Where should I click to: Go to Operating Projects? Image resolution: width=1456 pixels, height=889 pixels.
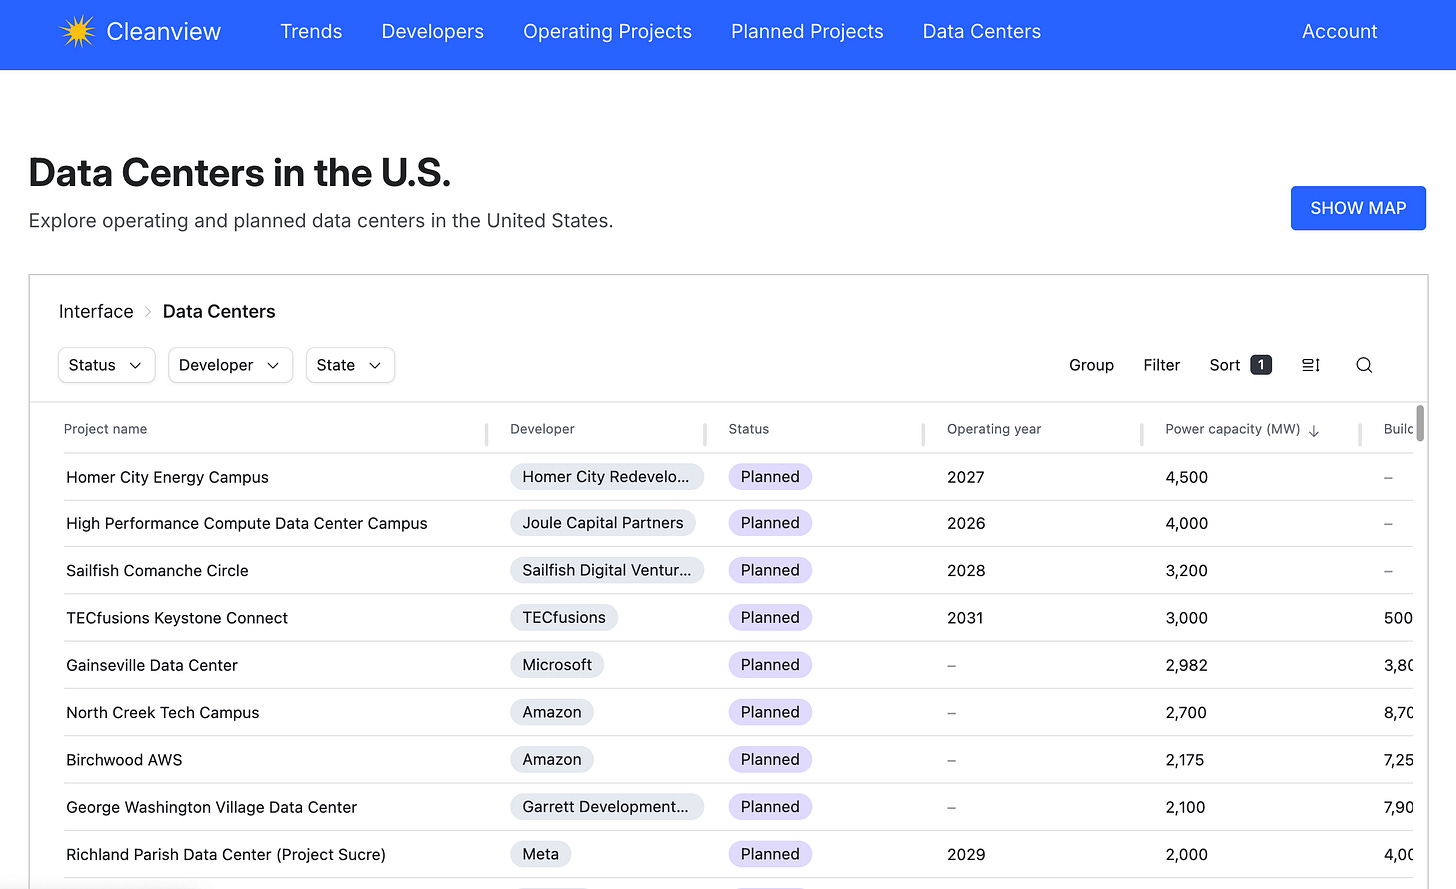607,31
